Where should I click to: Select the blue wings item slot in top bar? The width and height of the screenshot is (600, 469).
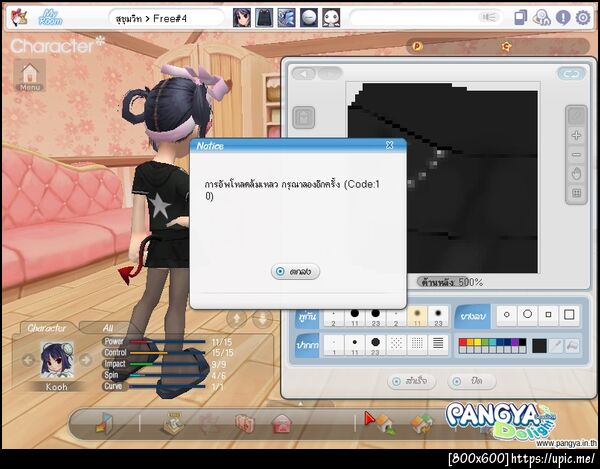tap(286, 18)
